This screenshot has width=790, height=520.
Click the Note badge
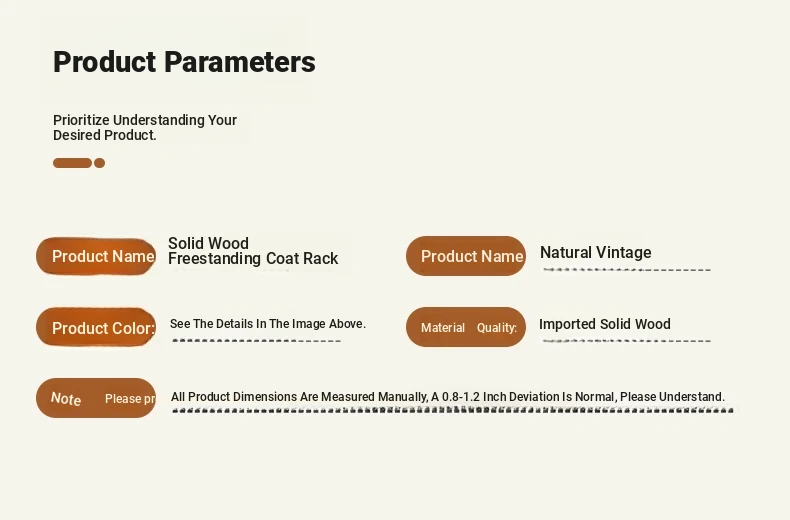[96, 398]
